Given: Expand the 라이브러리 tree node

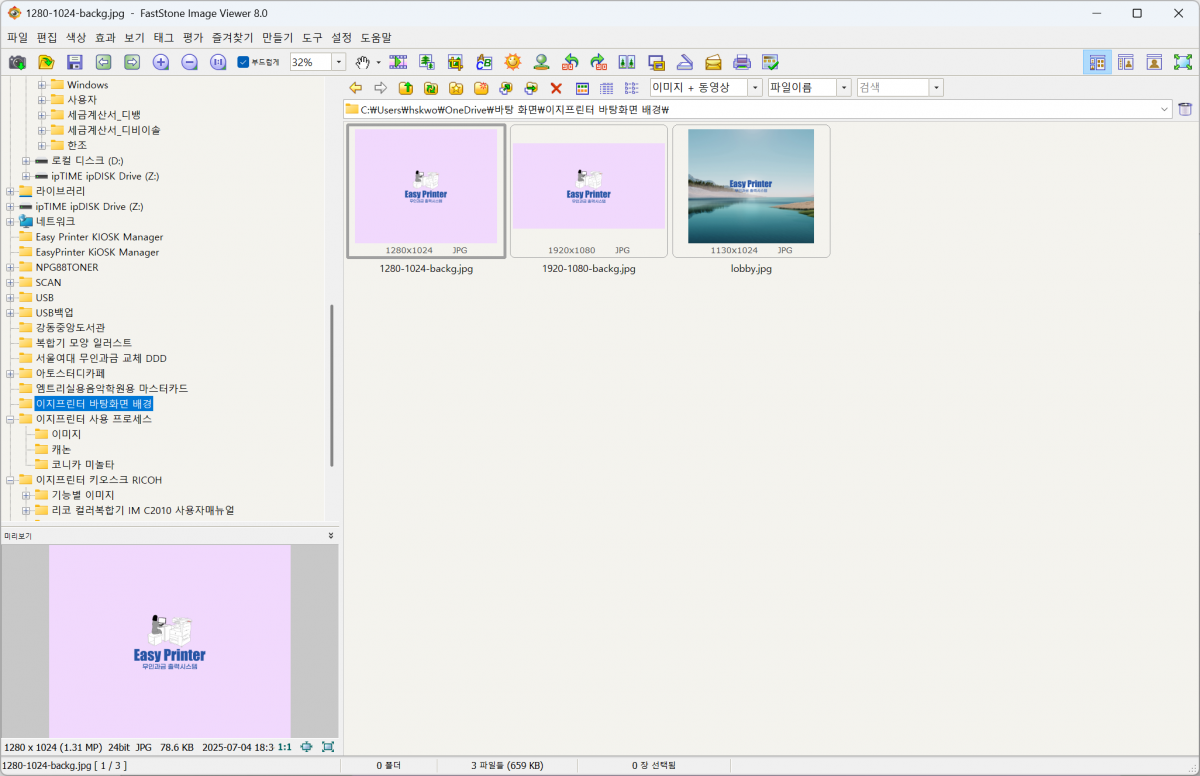Looking at the screenshot, I should (x=11, y=191).
